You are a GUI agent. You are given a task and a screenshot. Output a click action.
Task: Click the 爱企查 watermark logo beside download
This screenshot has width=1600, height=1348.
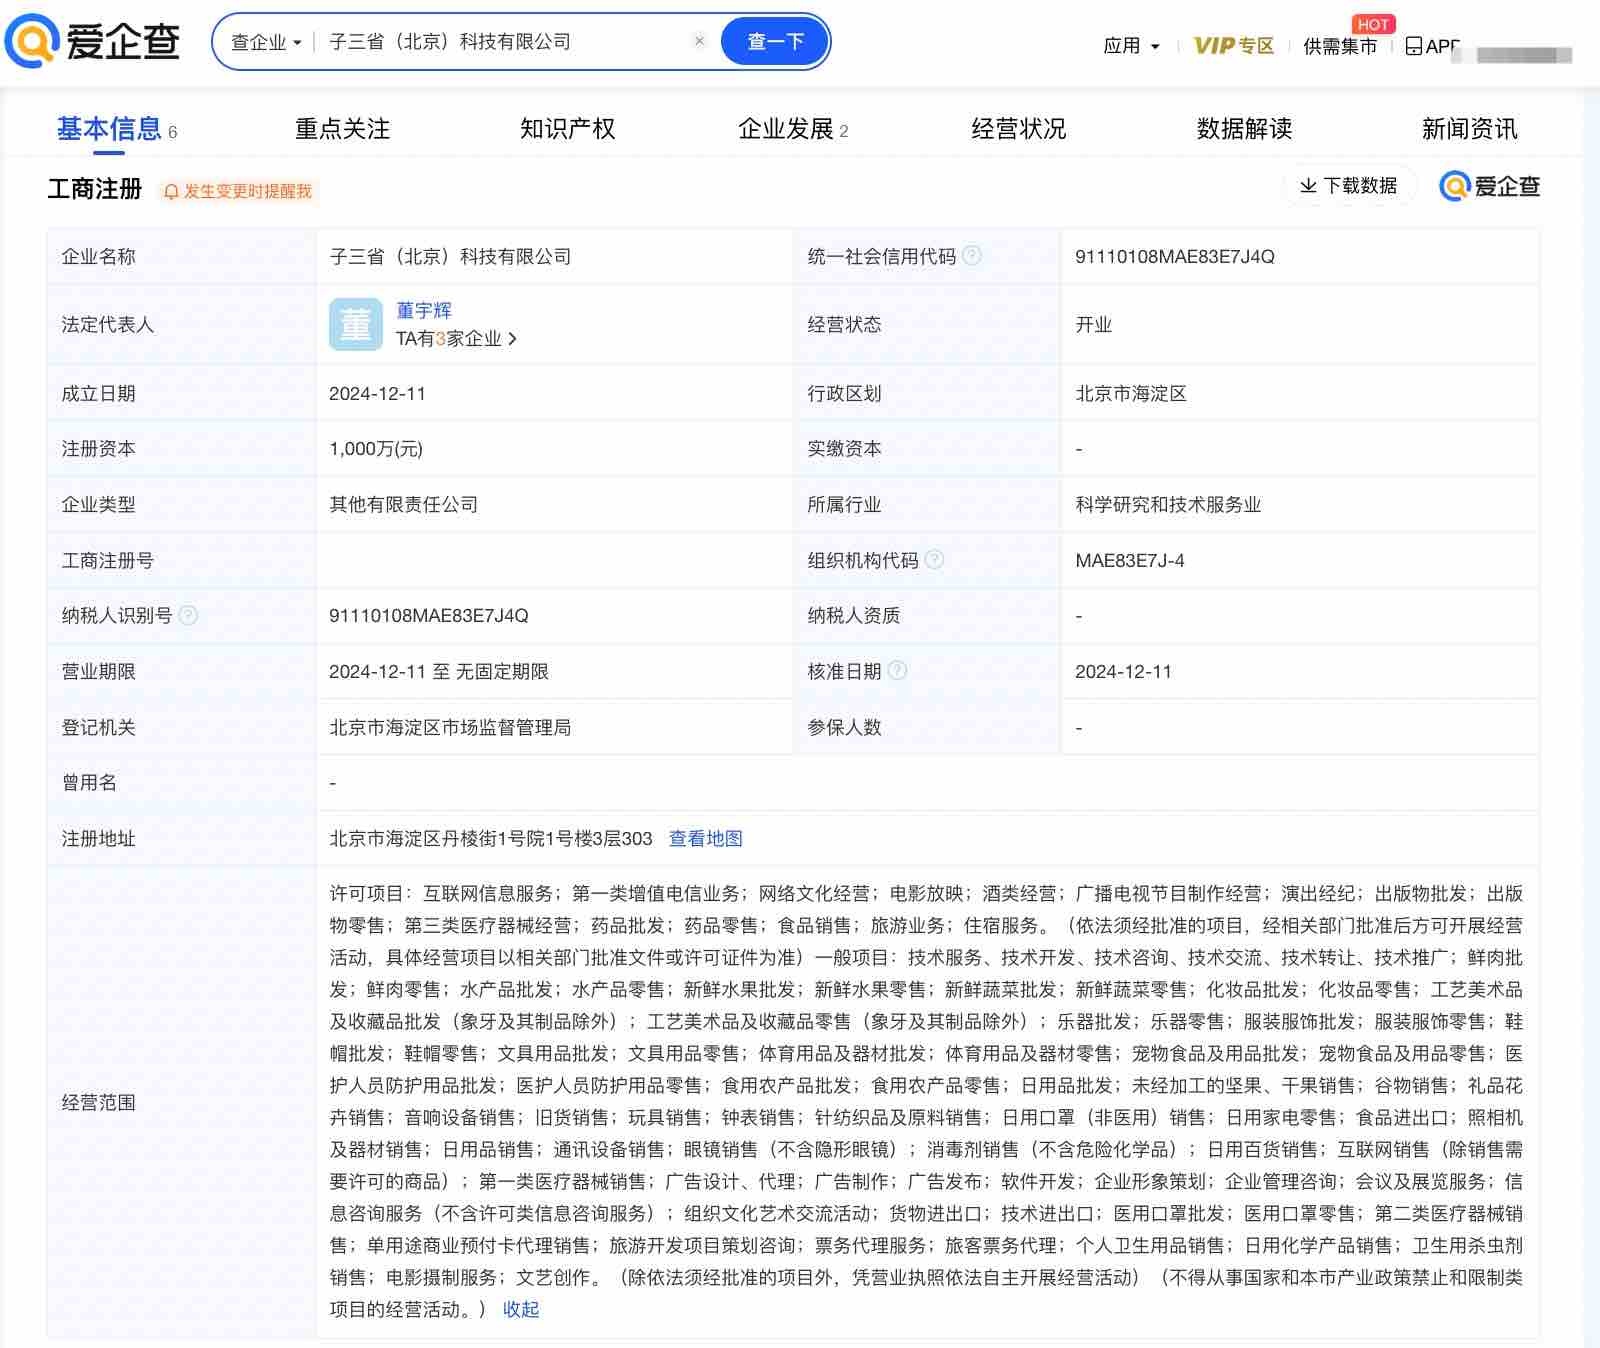tap(1489, 186)
